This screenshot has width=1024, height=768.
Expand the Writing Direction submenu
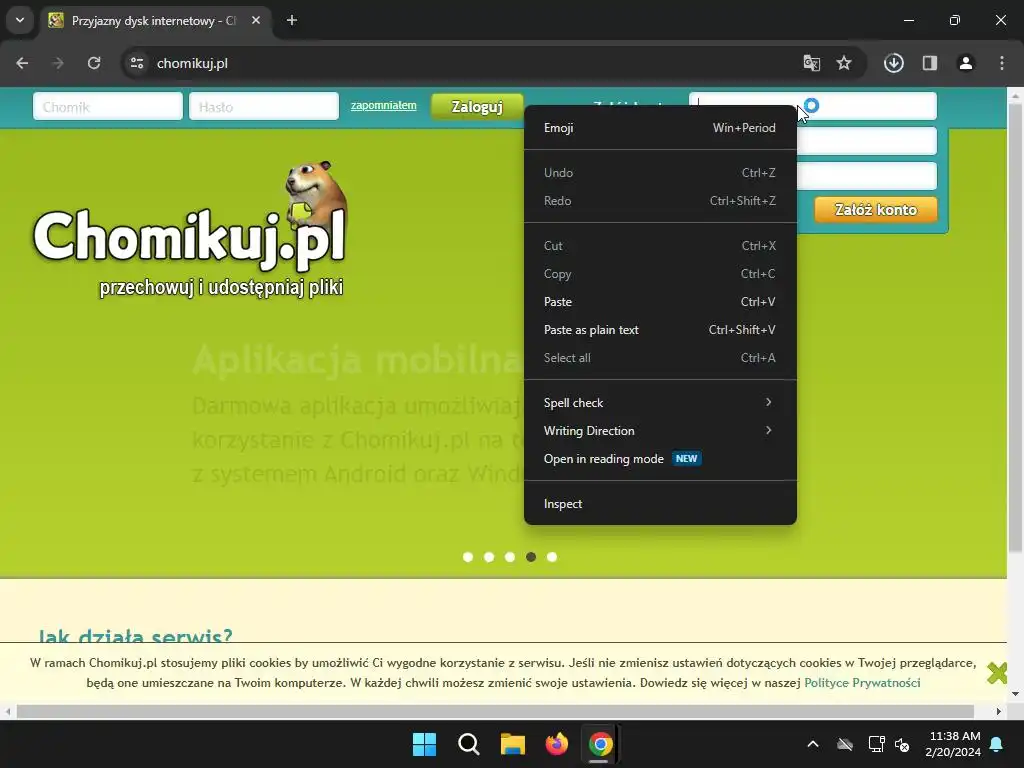click(x=660, y=431)
